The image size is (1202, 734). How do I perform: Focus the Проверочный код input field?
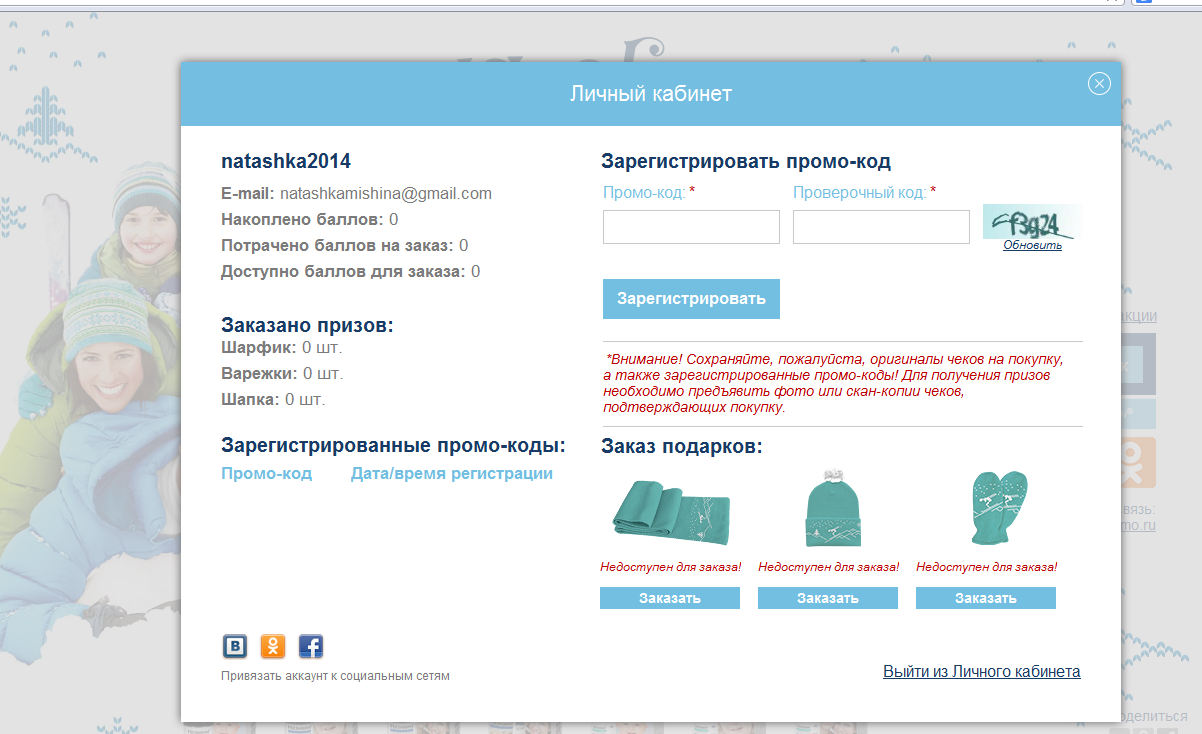click(881, 227)
